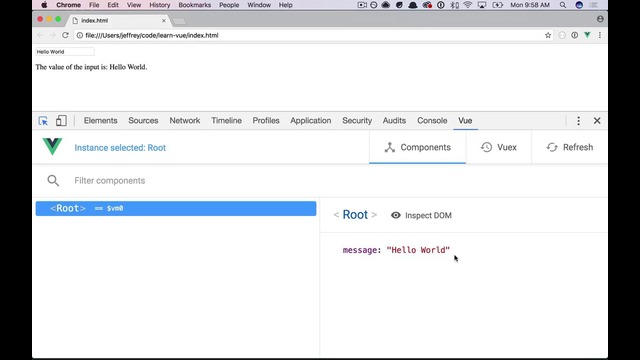Click the Wi-Fi status icon in menu bar
The image size is (640, 360).
(468, 5)
